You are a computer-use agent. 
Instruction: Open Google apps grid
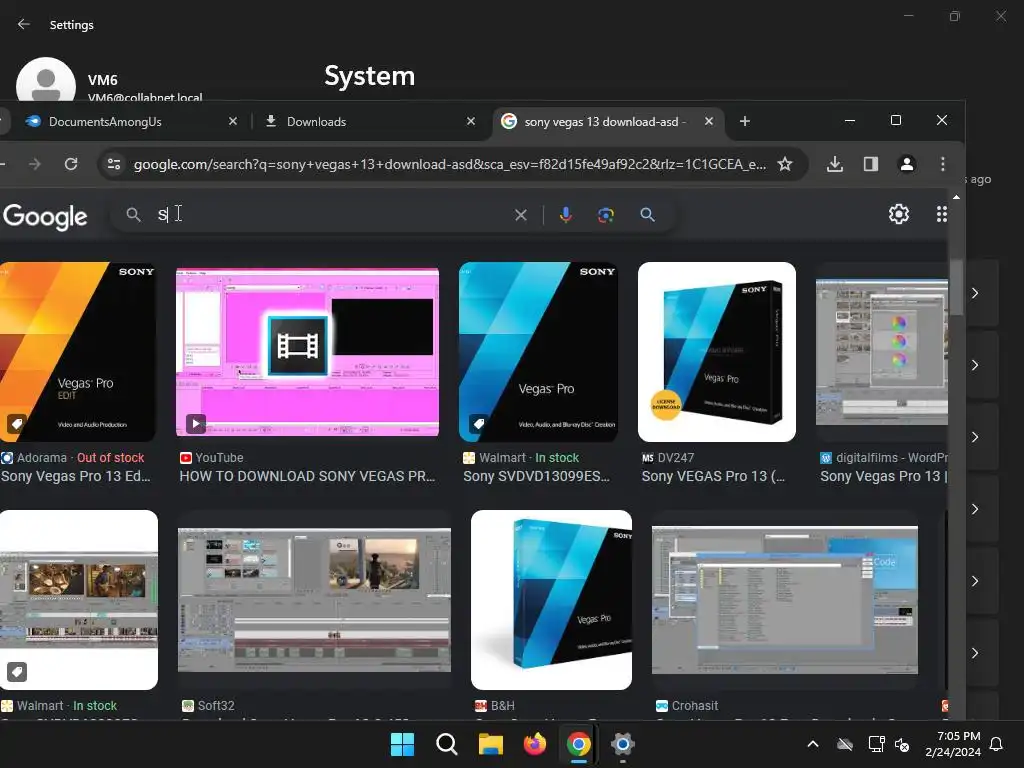click(942, 214)
